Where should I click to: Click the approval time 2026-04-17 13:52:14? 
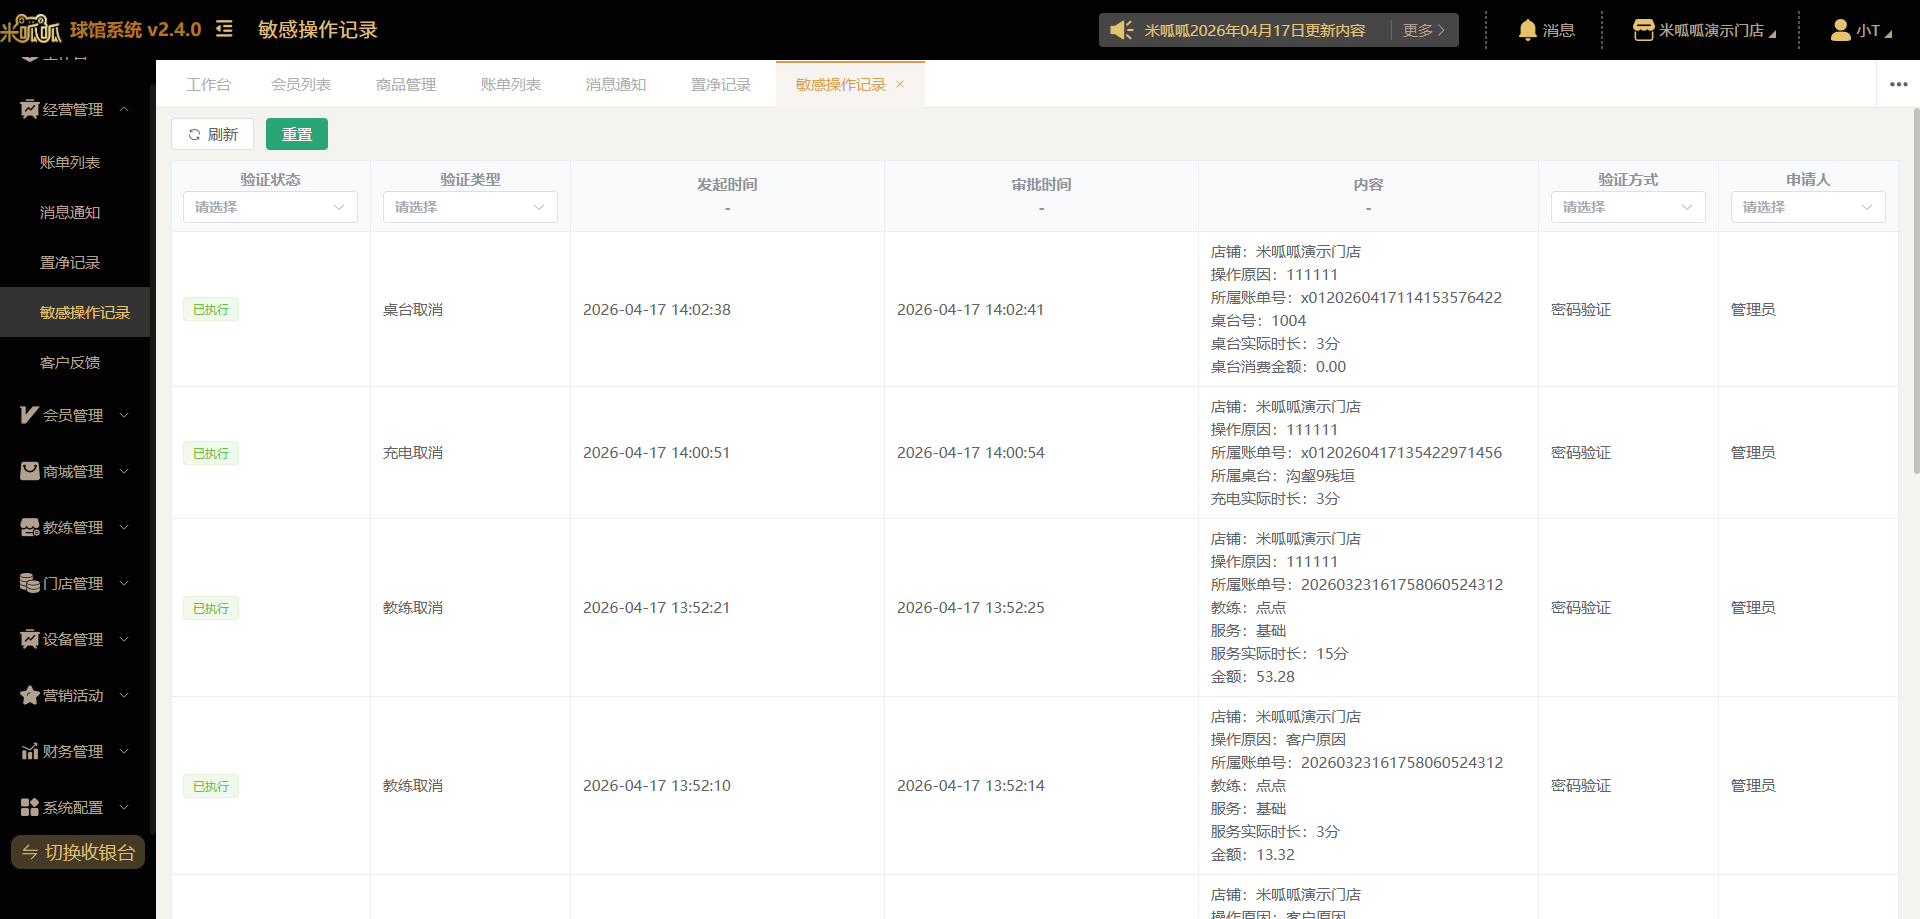pyautogui.click(x=971, y=786)
